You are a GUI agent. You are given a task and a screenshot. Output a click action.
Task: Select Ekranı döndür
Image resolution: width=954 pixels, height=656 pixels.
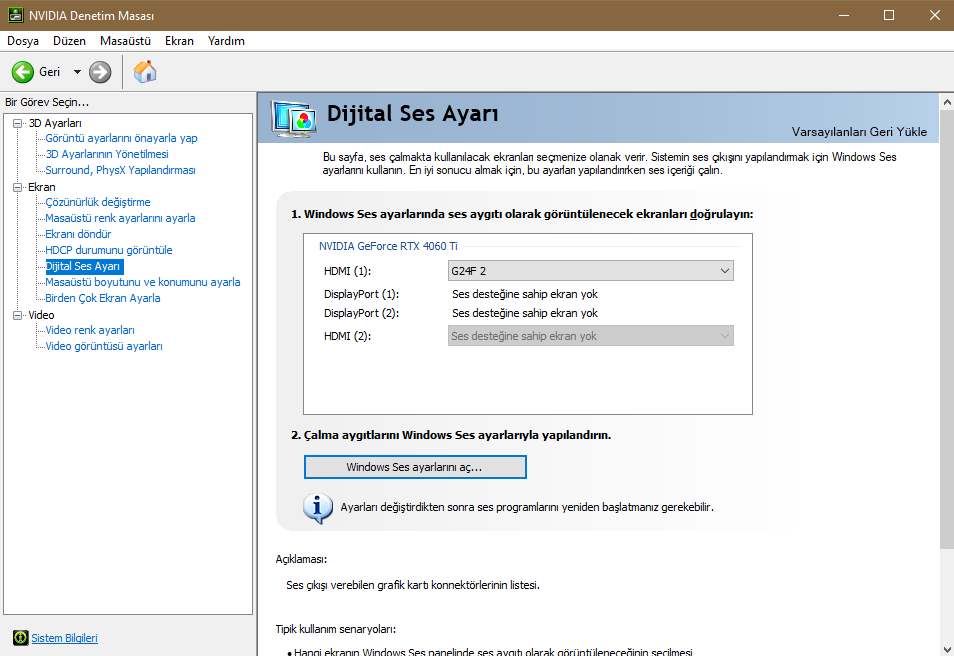coord(78,234)
